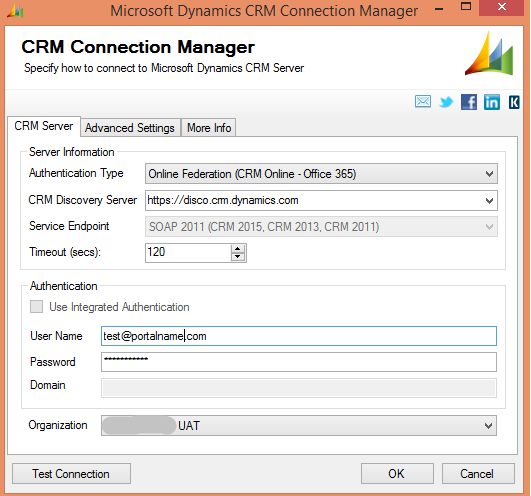Screen dimensions: 531x496
Task: Click the Timeout value field showing 120
Action: click(x=188, y=253)
